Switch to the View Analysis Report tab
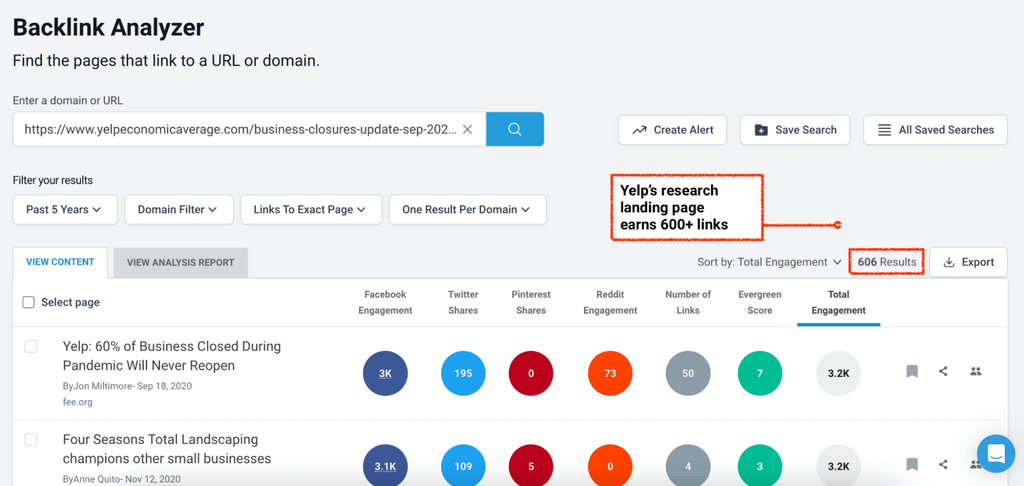Screen dimensions: 1024x486 coord(180,263)
